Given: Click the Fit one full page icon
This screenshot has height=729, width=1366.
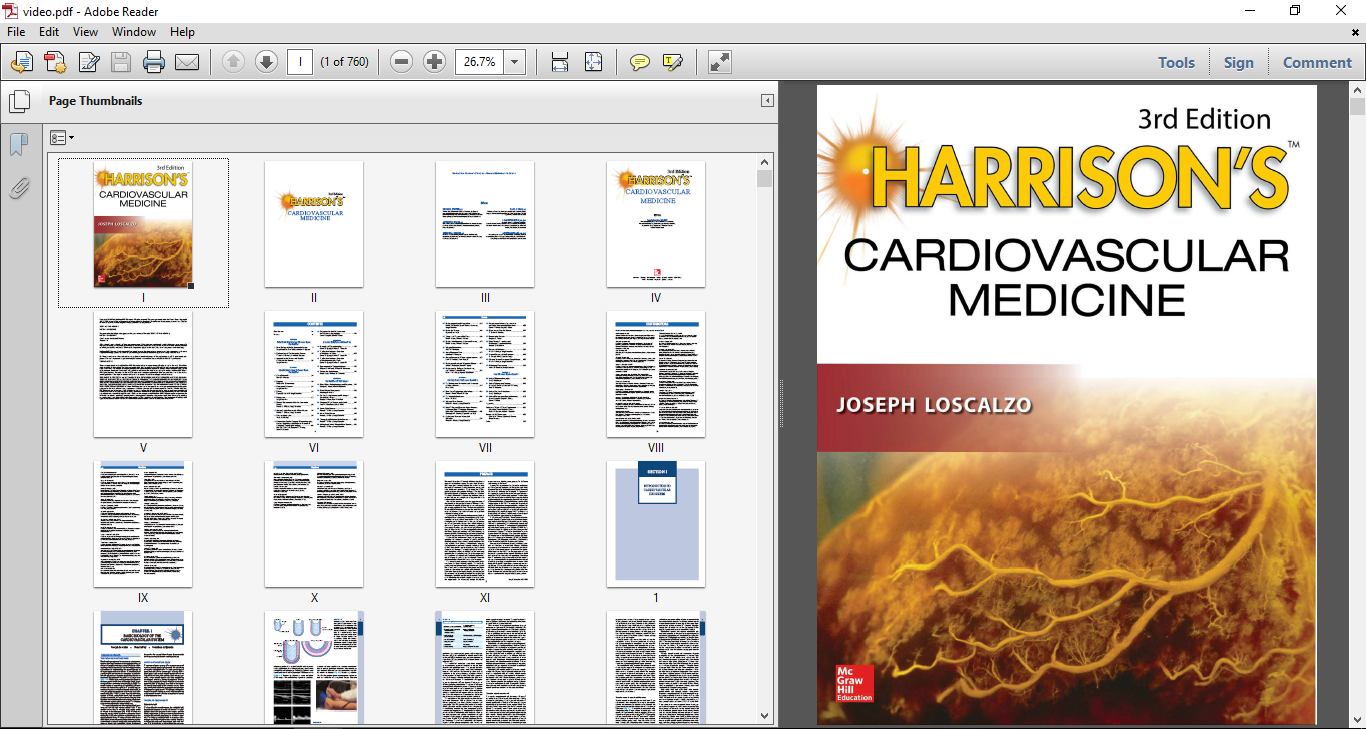Looking at the screenshot, I should coord(593,62).
